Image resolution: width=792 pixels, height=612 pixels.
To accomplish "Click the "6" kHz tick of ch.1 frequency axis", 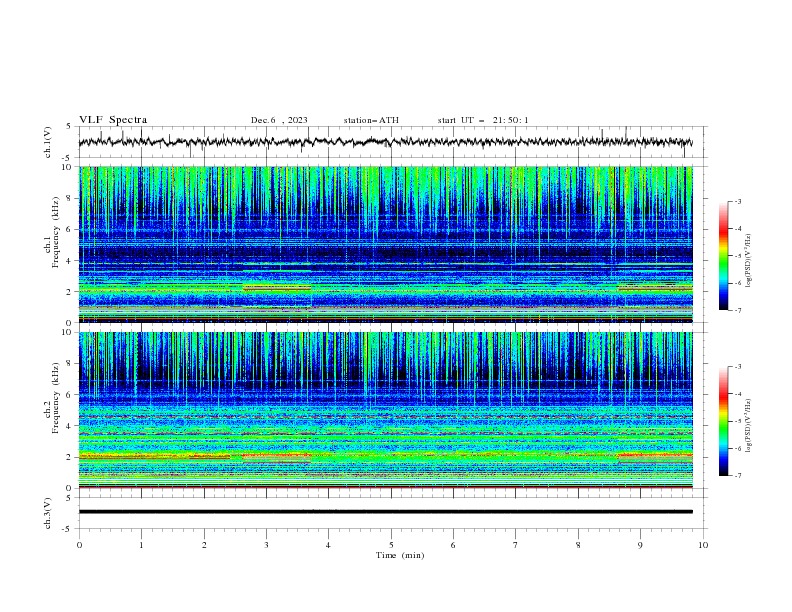I will (70, 229).
